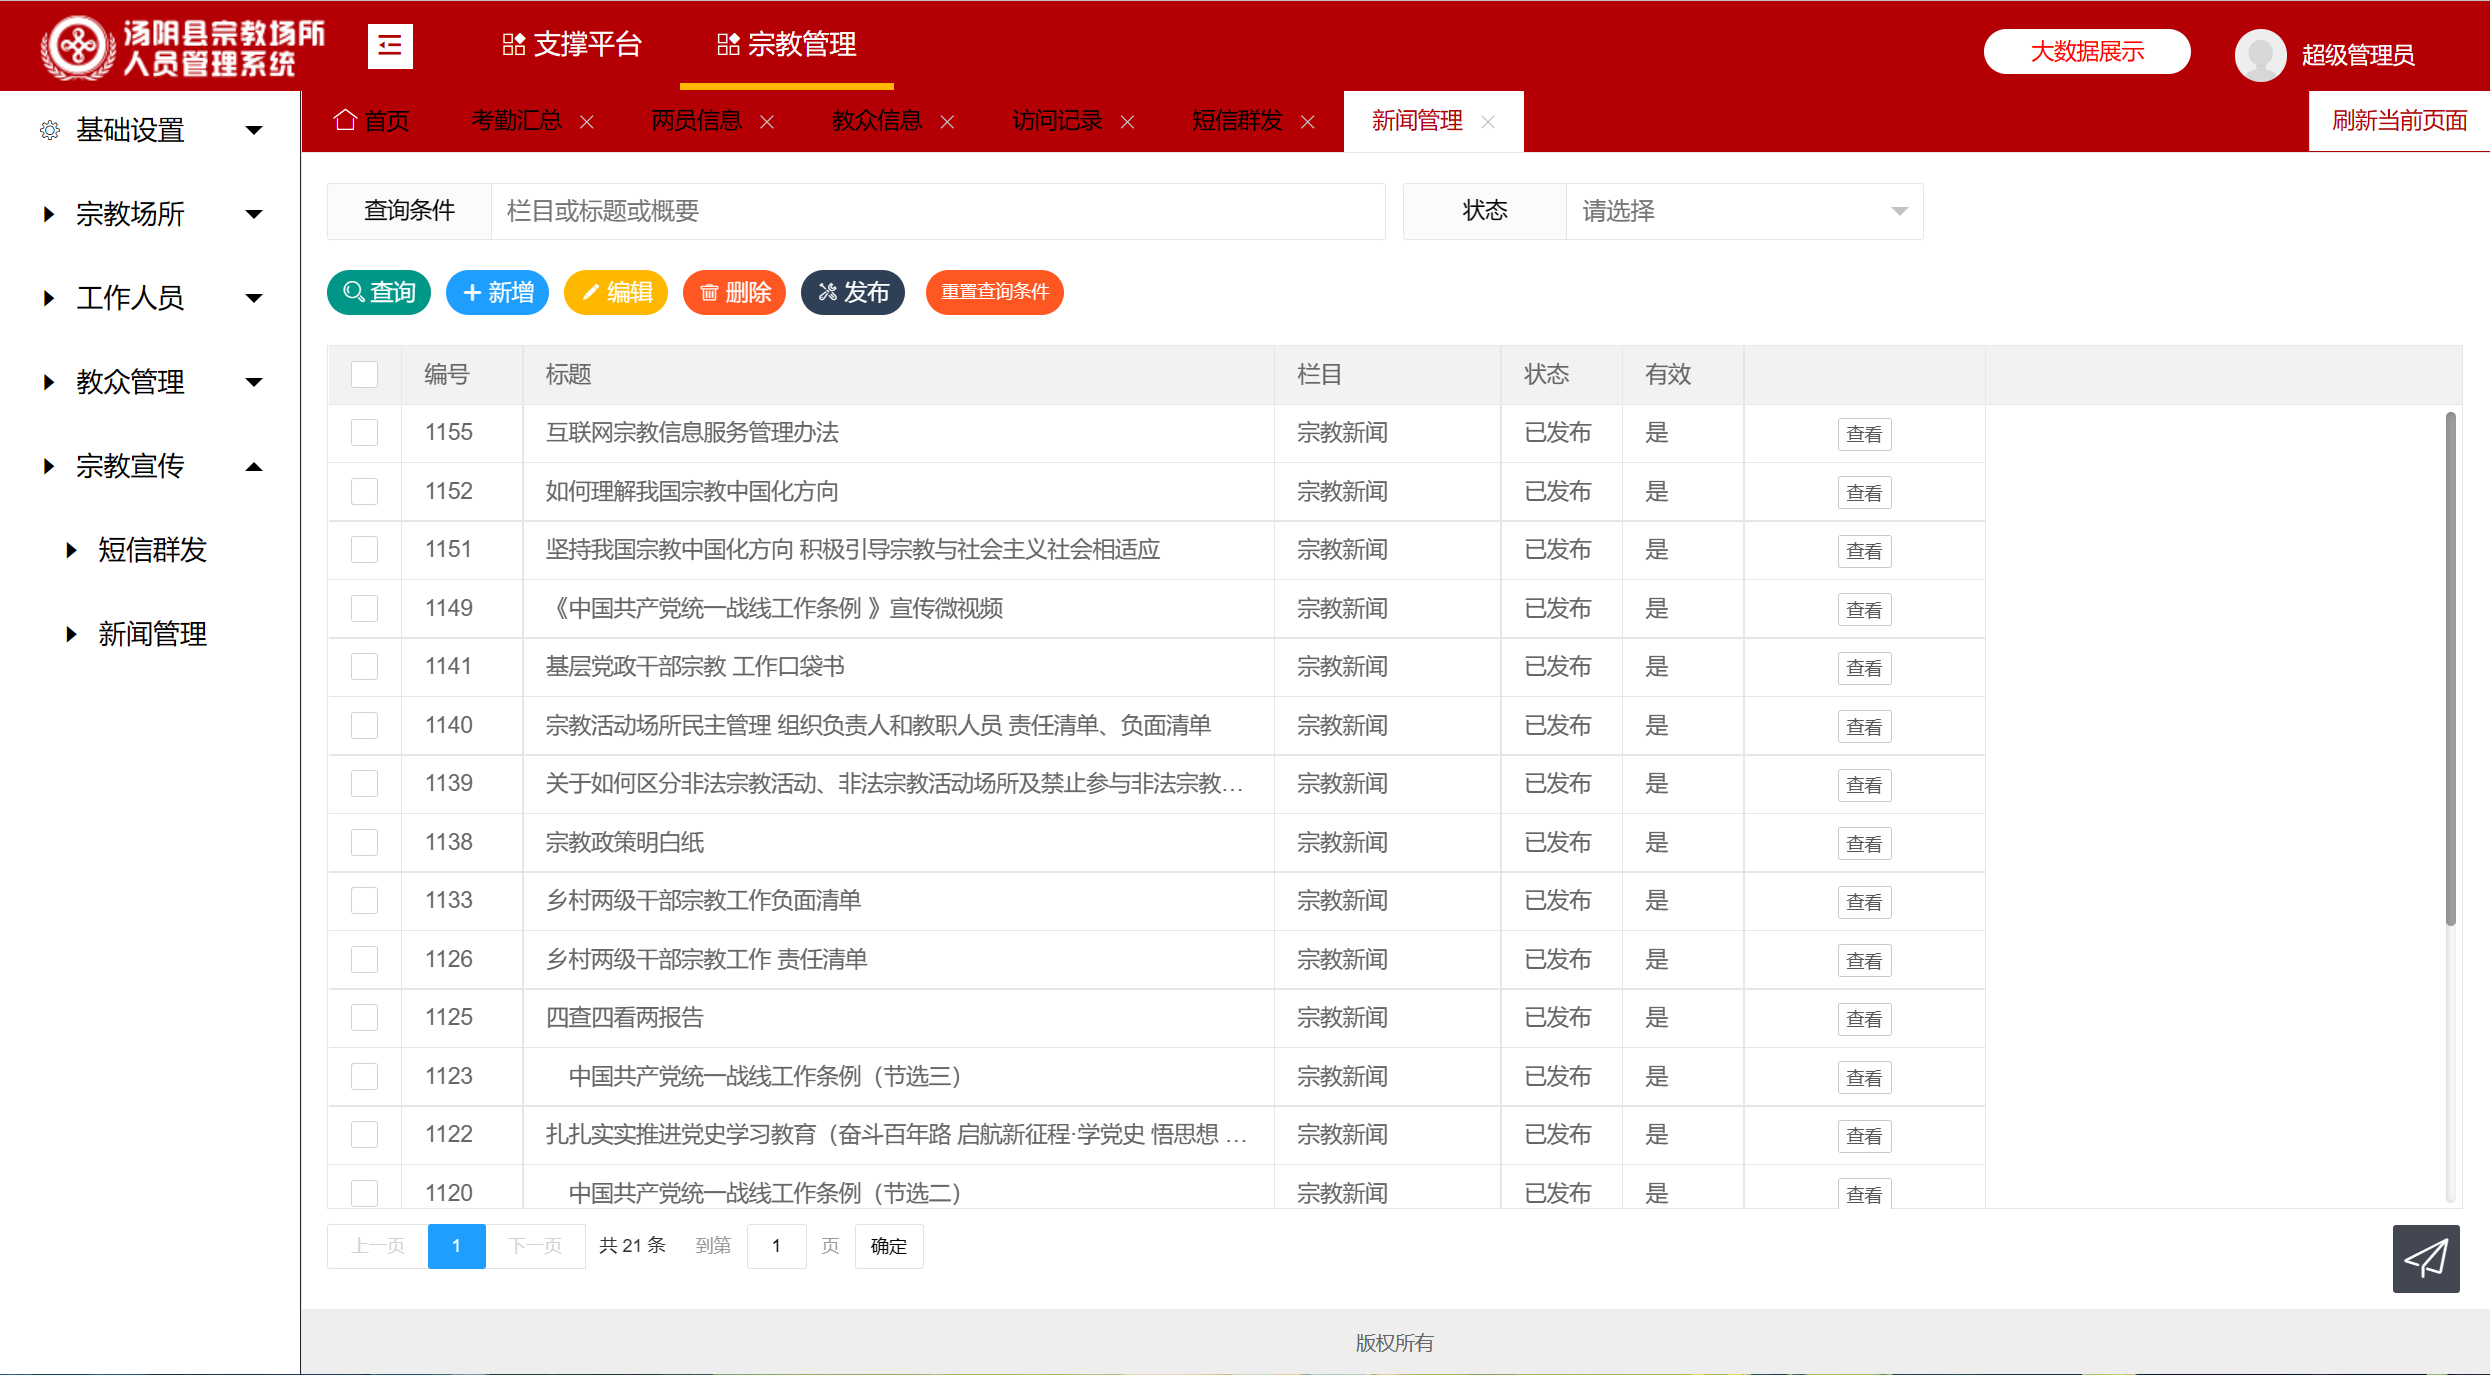The image size is (2490, 1375).
Task: Click 查看 for row 1122
Action: [x=1864, y=1136]
